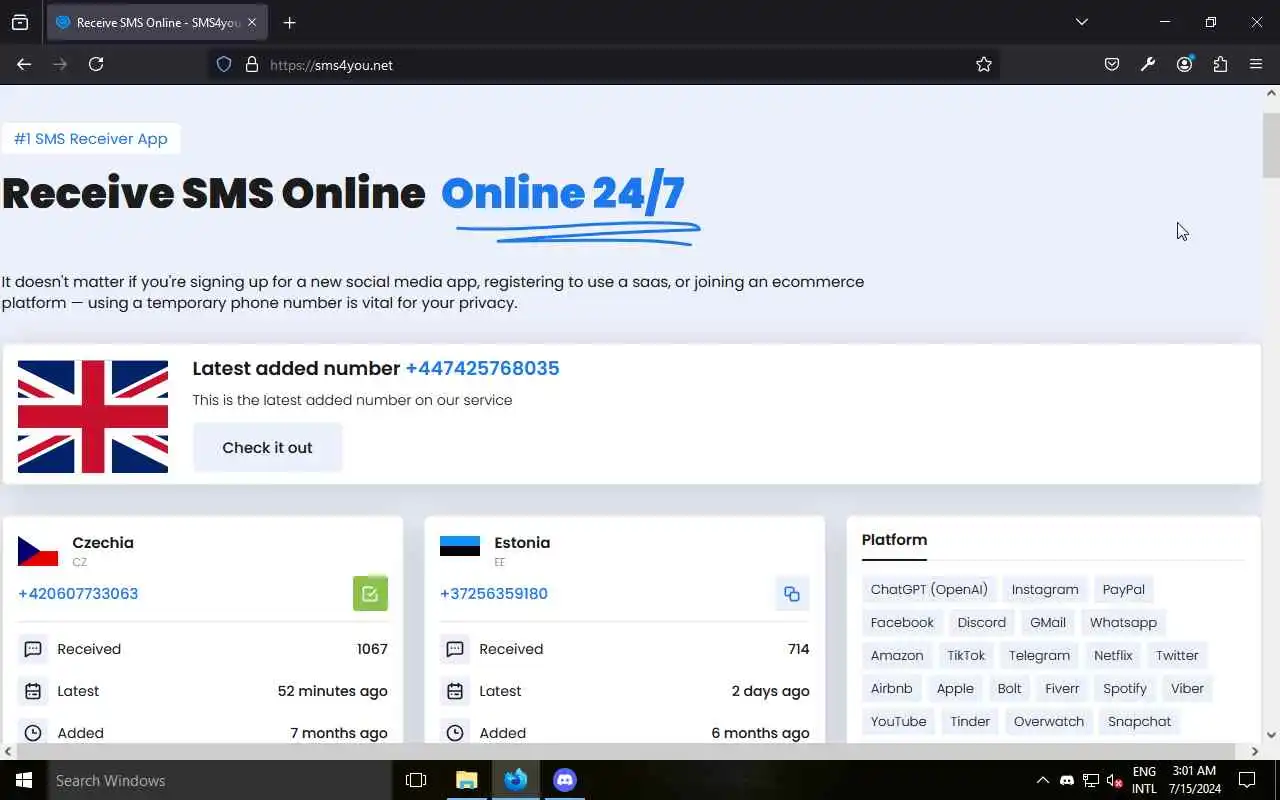Open the latest number +447425768035 link
The image size is (1280, 800).
click(x=482, y=368)
